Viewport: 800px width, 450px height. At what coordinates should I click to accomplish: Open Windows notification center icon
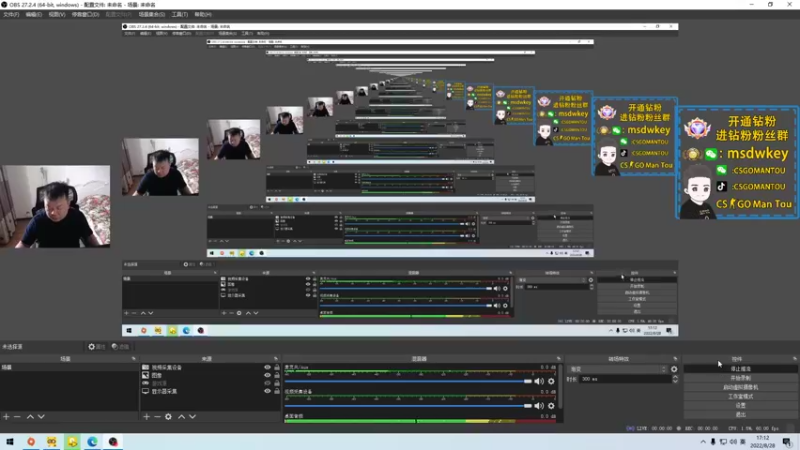point(787,442)
